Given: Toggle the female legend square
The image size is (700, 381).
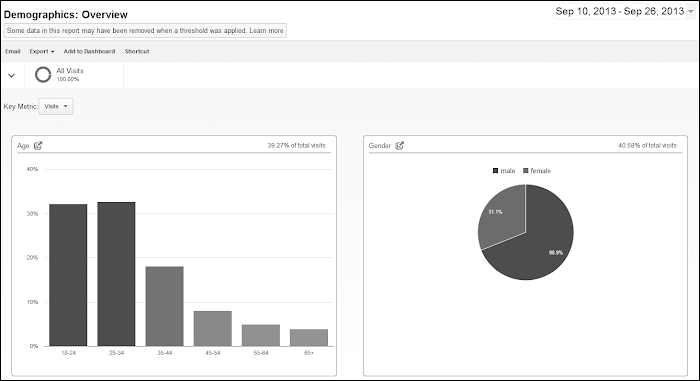Looking at the screenshot, I should 525,171.
